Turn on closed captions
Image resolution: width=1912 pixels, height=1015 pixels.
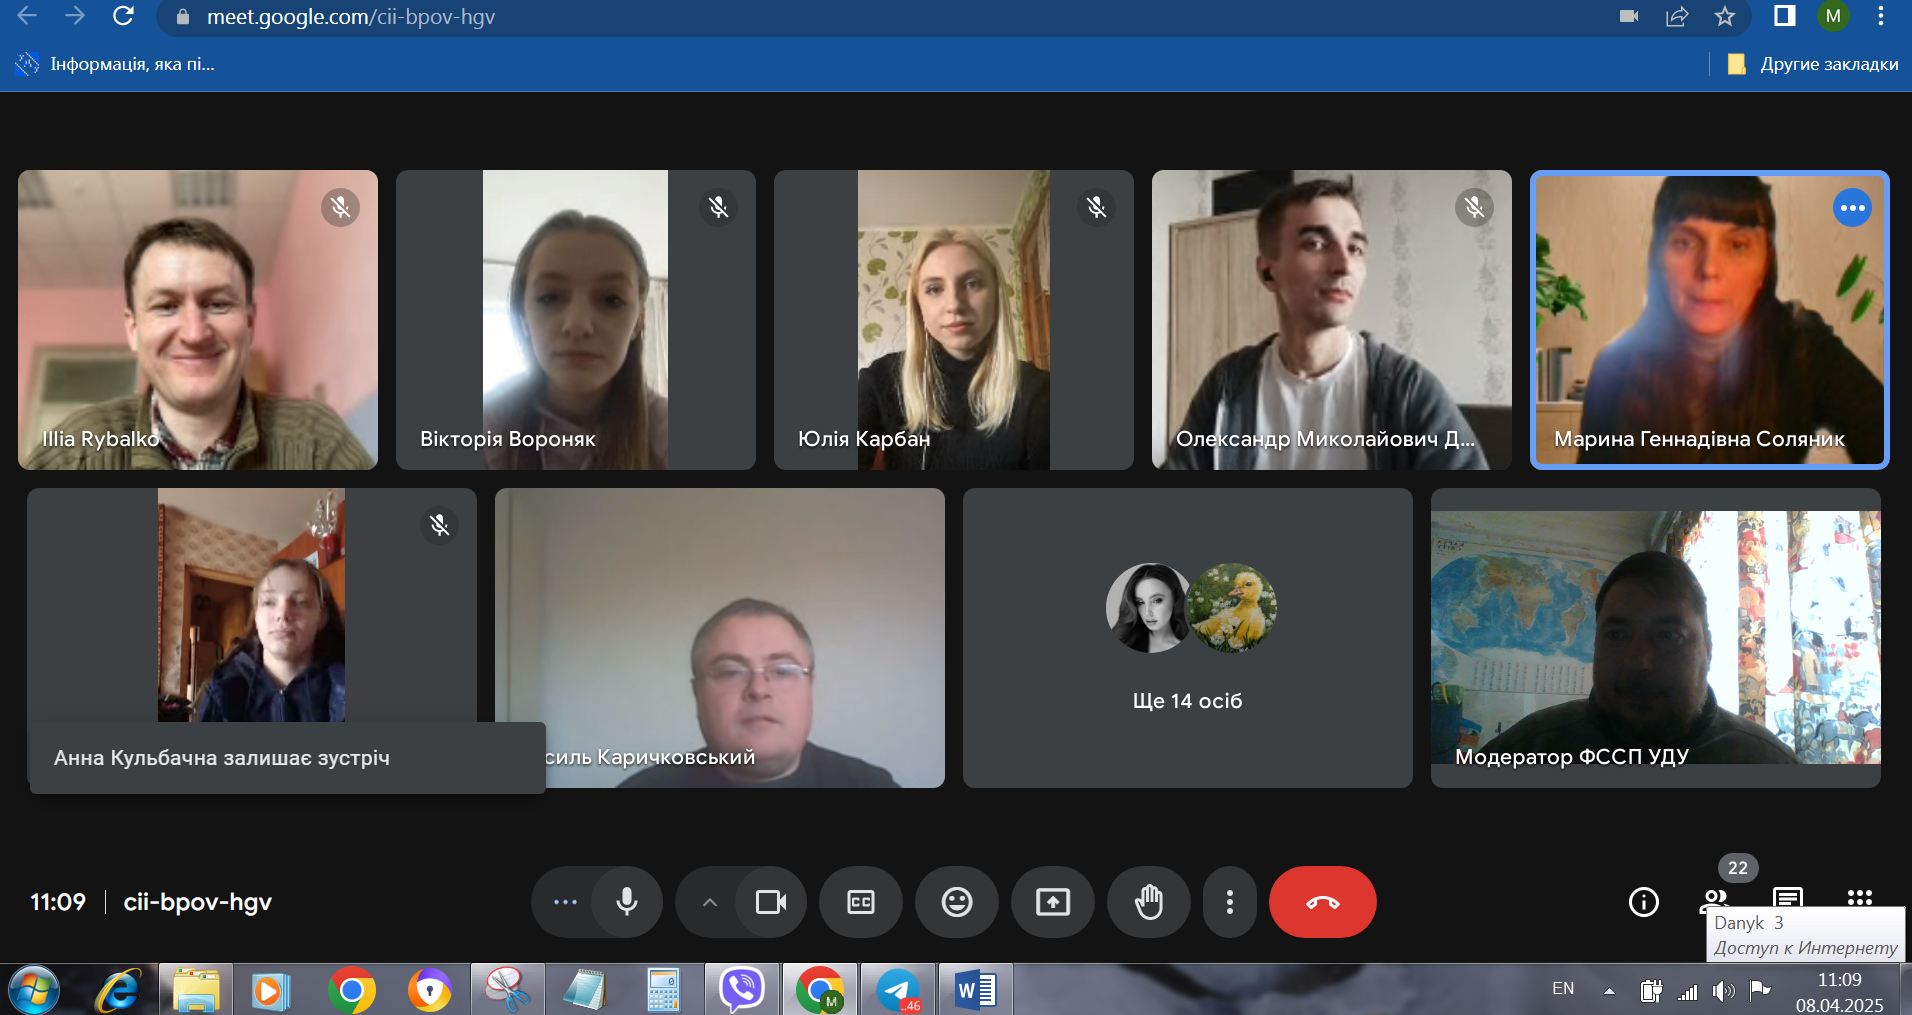coord(861,902)
